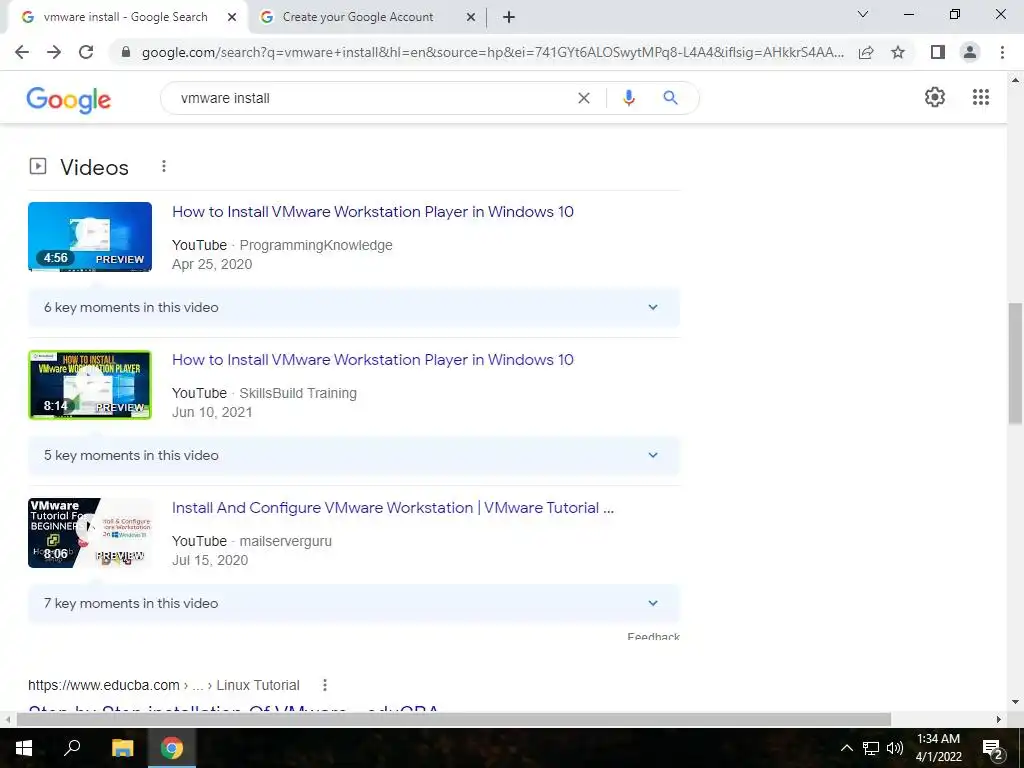1024x768 pixels.
Task: Click the horizontal scrollbar thumb
Action: pos(454,719)
